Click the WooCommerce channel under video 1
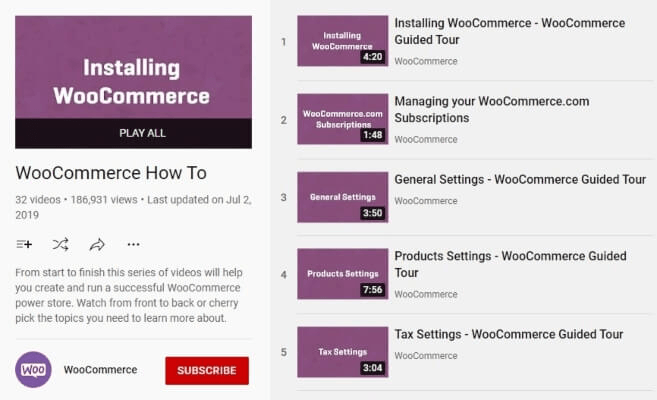 pos(426,61)
